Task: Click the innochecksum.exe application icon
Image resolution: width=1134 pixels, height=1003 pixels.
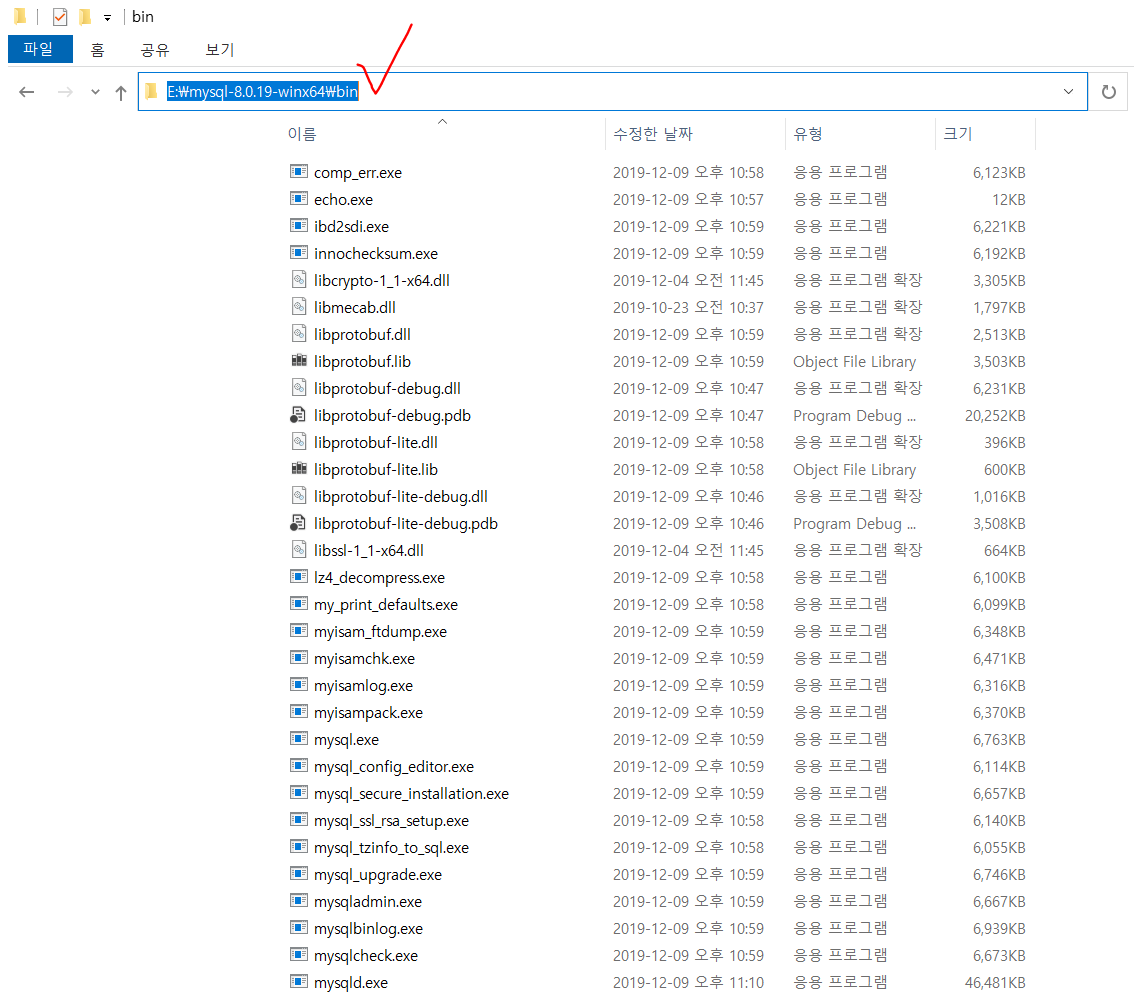Action: pyautogui.click(x=299, y=252)
